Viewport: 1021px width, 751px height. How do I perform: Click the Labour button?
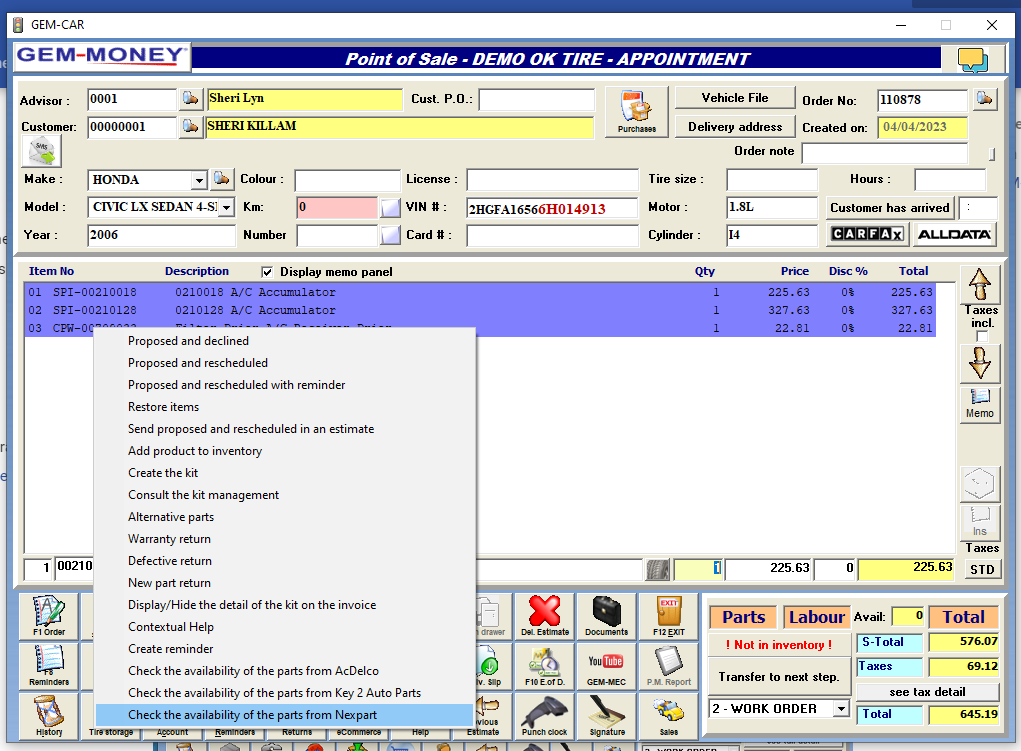817,617
